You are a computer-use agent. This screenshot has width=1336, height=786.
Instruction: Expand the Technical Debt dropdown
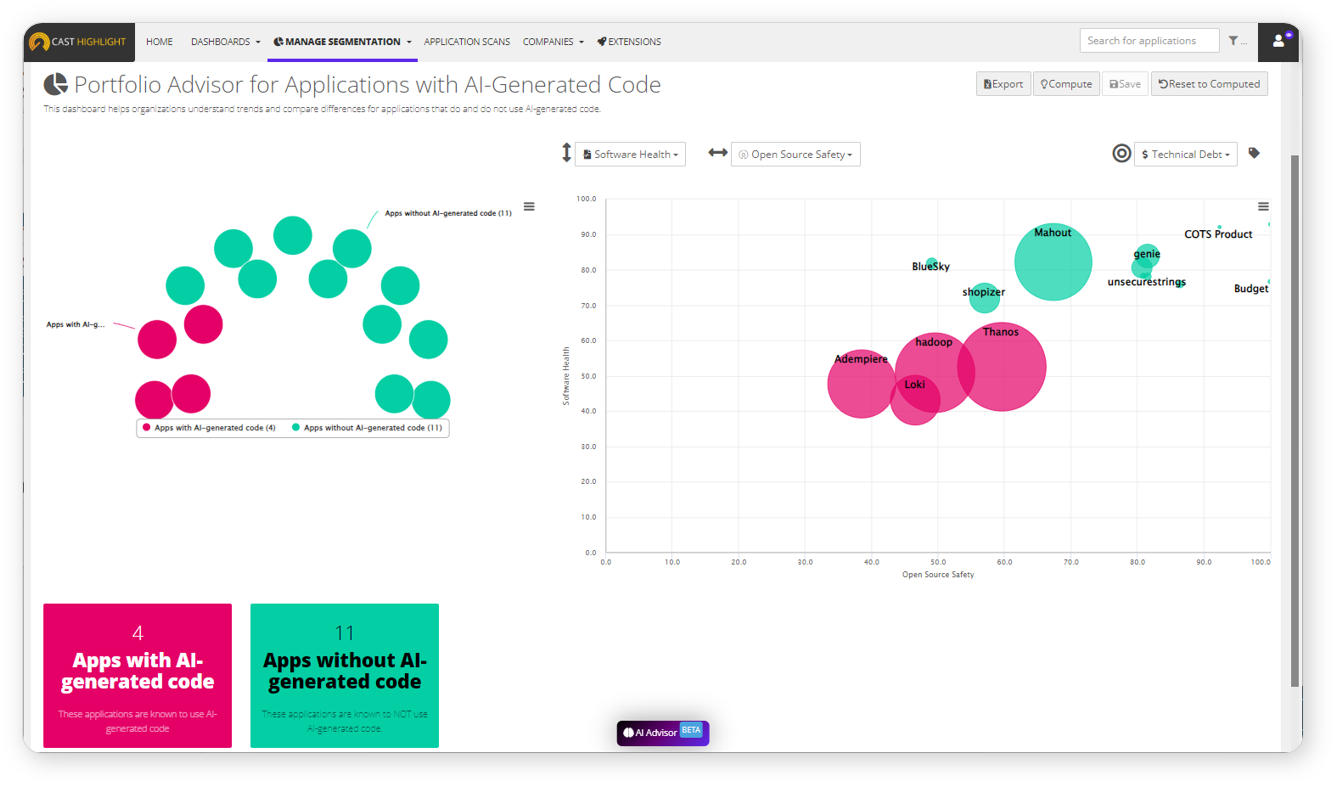(x=1186, y=154)
